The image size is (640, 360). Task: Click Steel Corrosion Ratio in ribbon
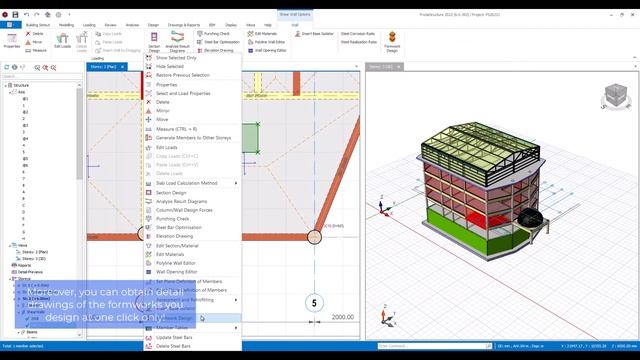358,33
